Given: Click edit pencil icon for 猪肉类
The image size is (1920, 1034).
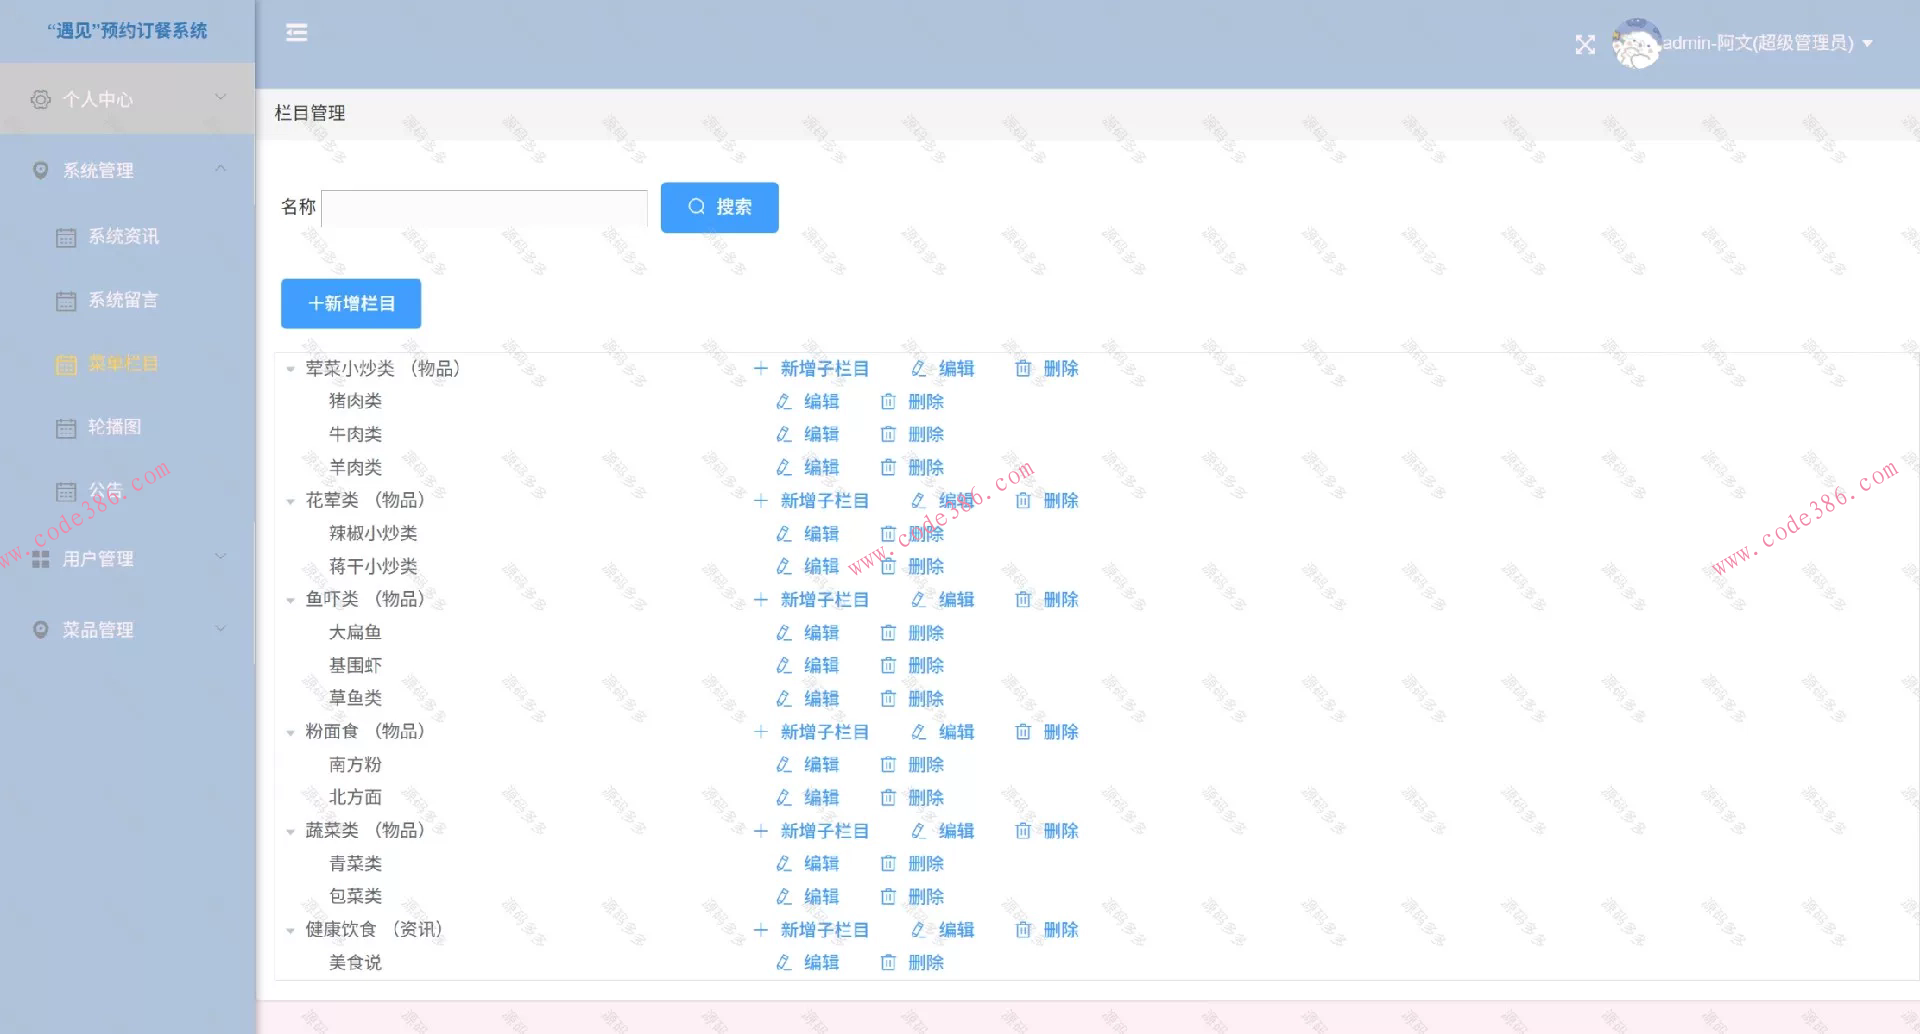Looking at the screenshot, I should tap(784, 402).
